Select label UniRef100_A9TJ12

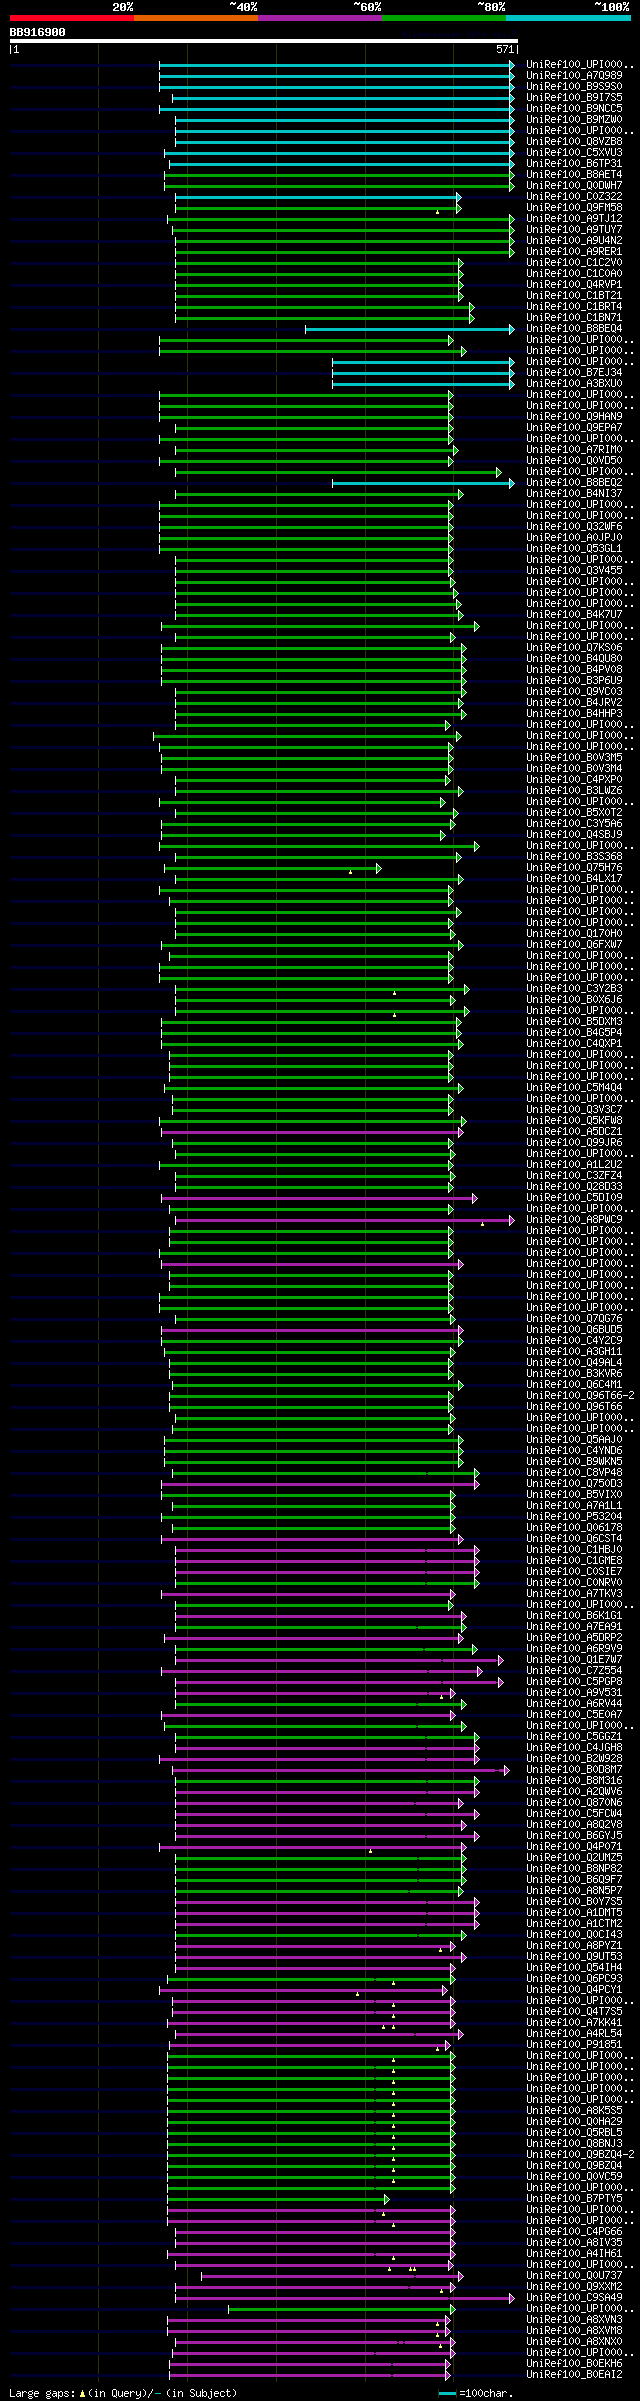pos(574,218)
